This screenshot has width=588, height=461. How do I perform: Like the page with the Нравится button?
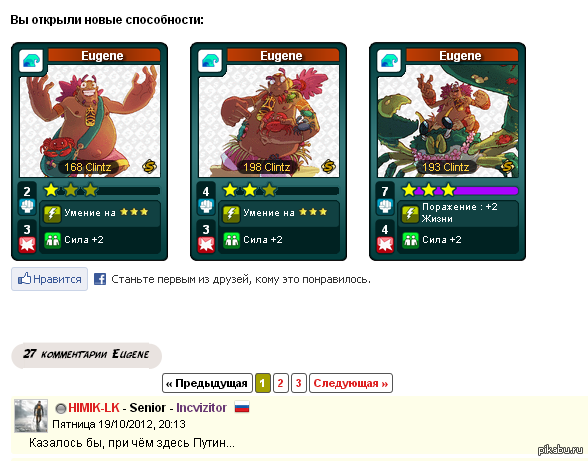coord(50,279)
